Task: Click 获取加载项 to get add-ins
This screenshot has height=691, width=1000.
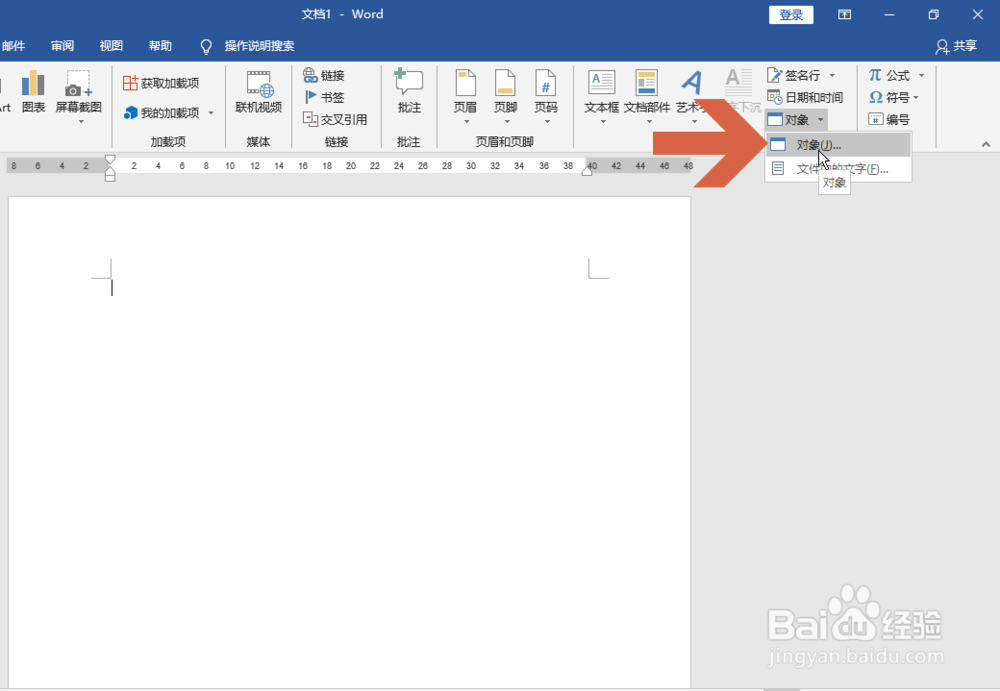Action: point(161,83)
